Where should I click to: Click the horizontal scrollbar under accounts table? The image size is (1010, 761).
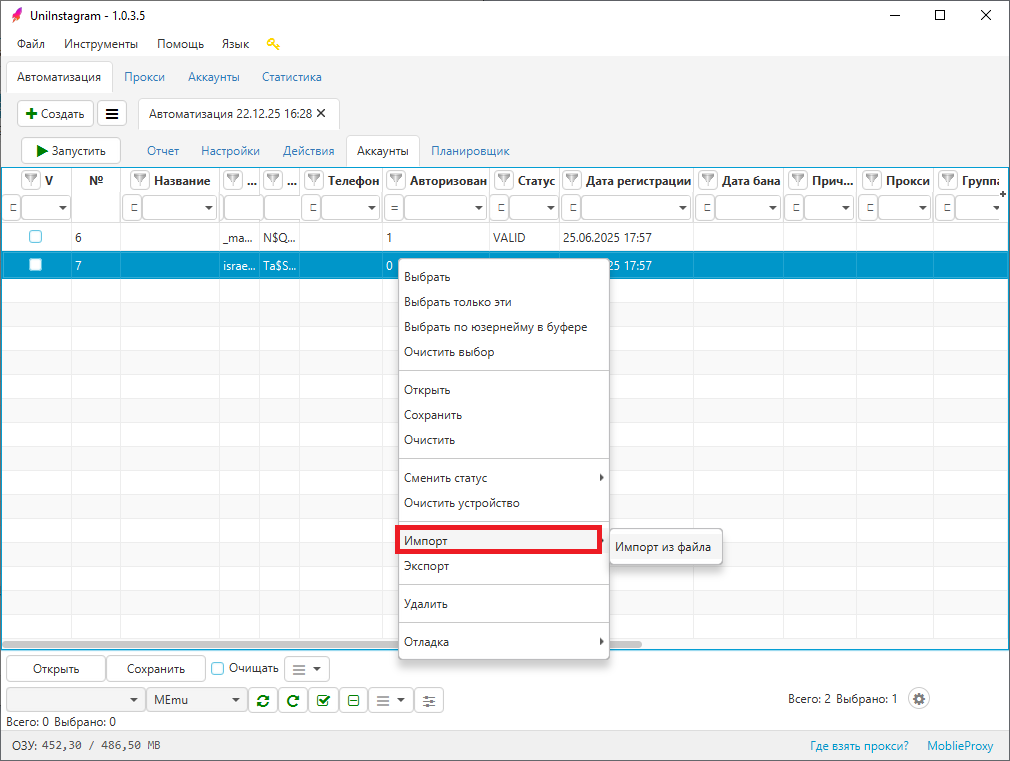[200, 645]
